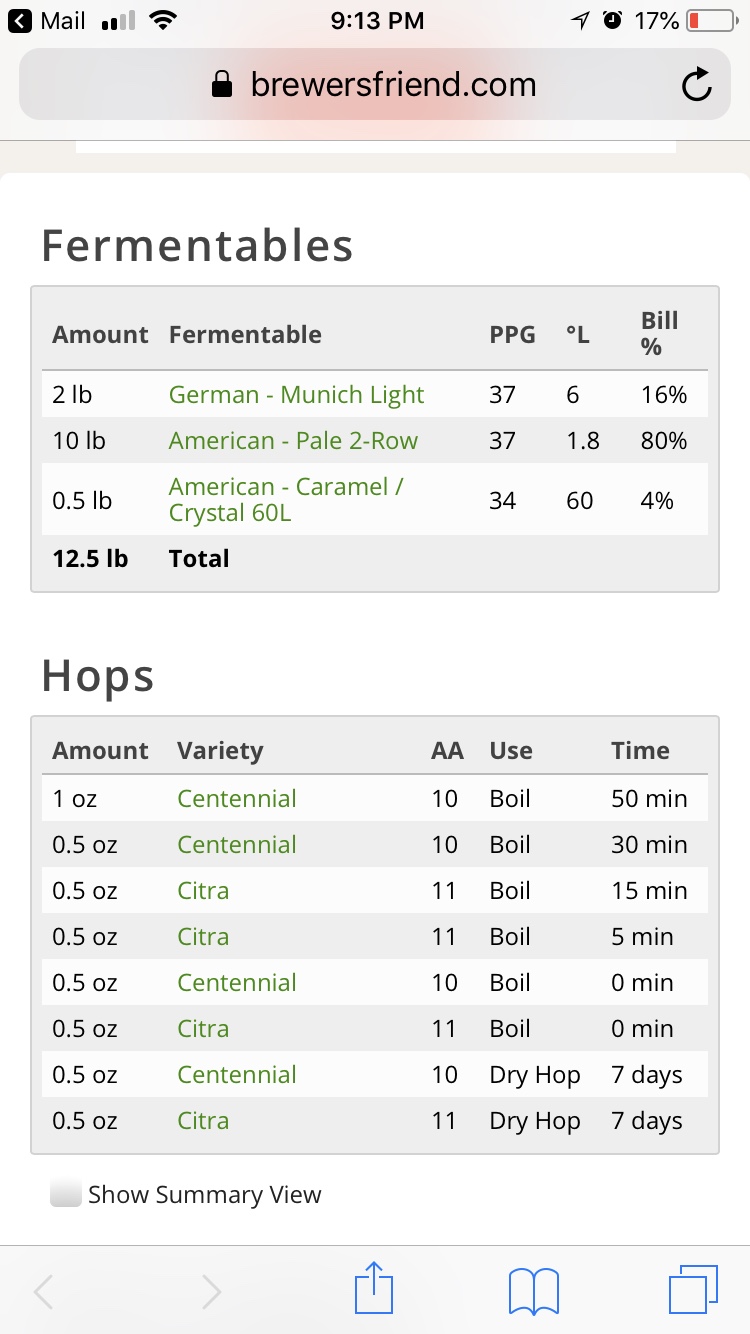Tap the brewersfriend.com address field
This screenshot has width=750, height=1334.
pos(375,85)
